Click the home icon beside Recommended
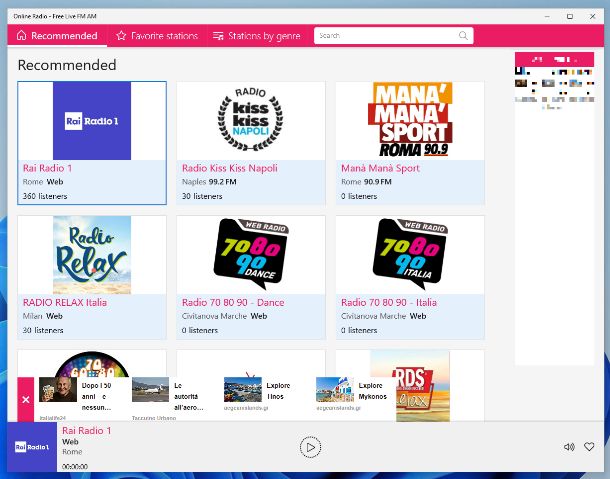The height and width of the screenshot is (479, 610). tap(21, 36)
